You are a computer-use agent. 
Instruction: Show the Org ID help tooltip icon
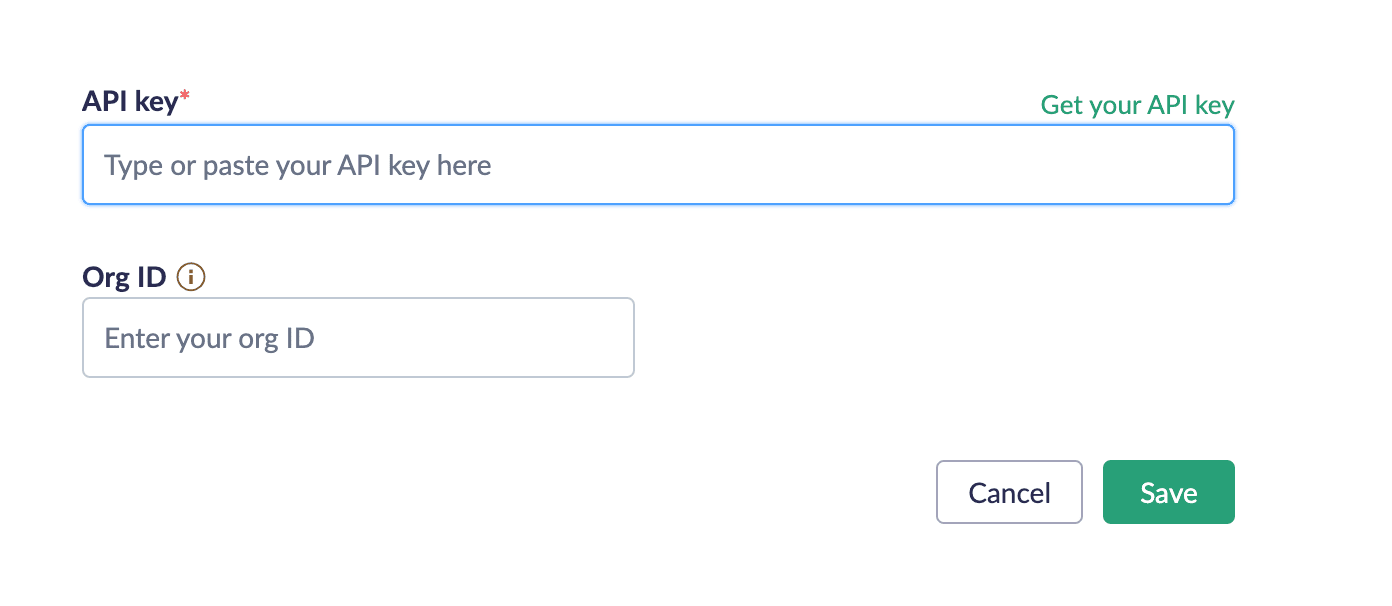pos(190,277)
